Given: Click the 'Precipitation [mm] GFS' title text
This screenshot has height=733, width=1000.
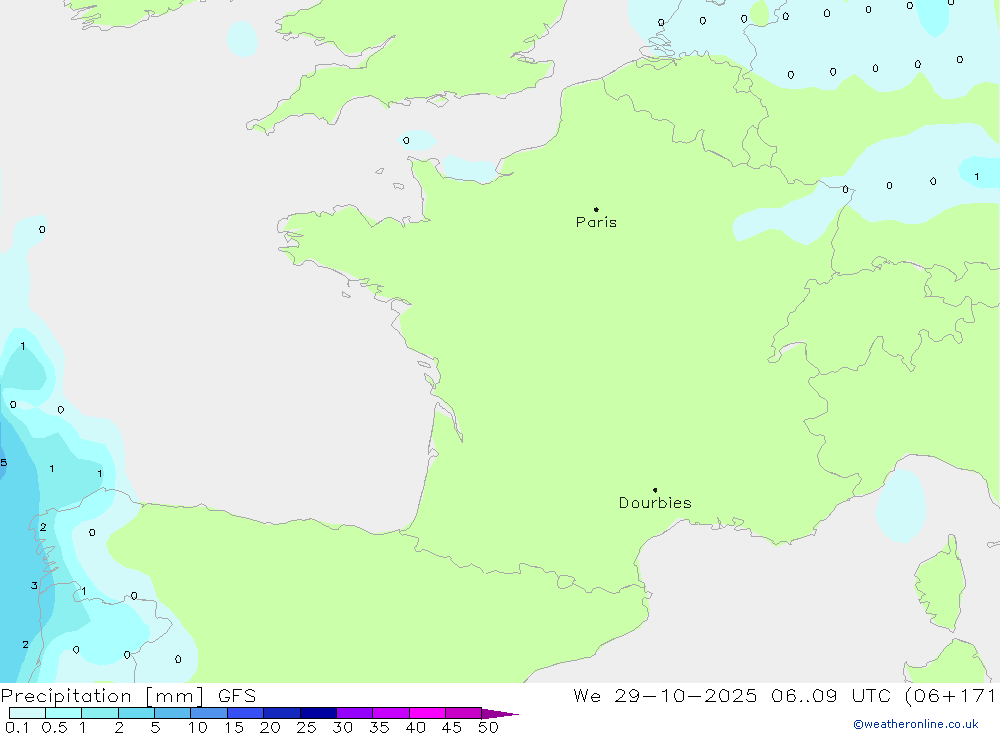Looking at the screenshot, I should click(128, 696).
